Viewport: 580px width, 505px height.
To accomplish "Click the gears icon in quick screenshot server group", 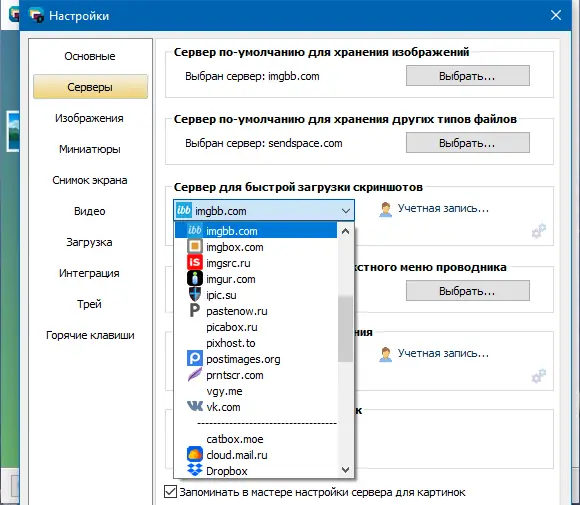I will tap(539, 231).
